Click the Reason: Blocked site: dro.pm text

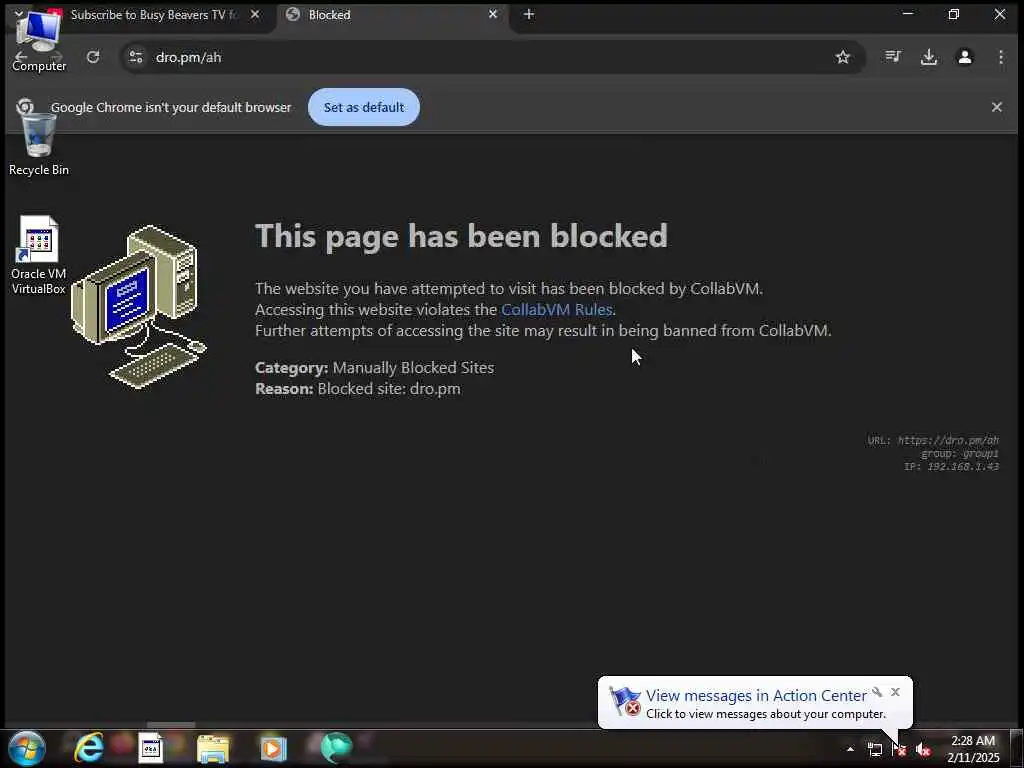[x=357, y=389]
